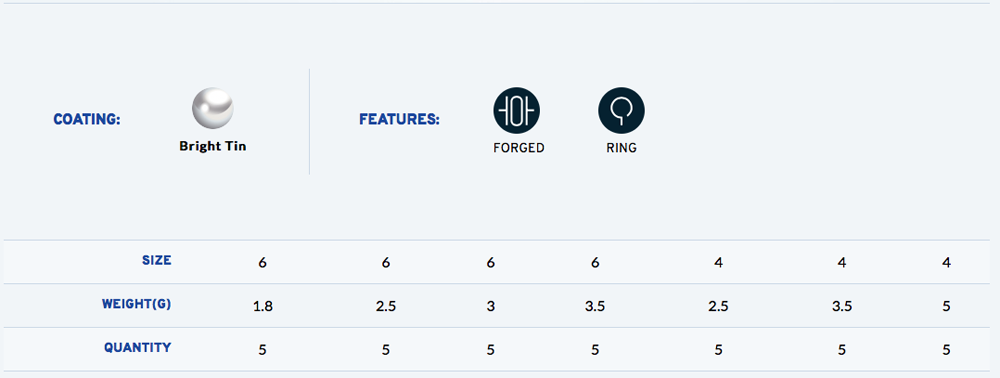
Task: Click the SIZE row header
Action: [157, 260]
